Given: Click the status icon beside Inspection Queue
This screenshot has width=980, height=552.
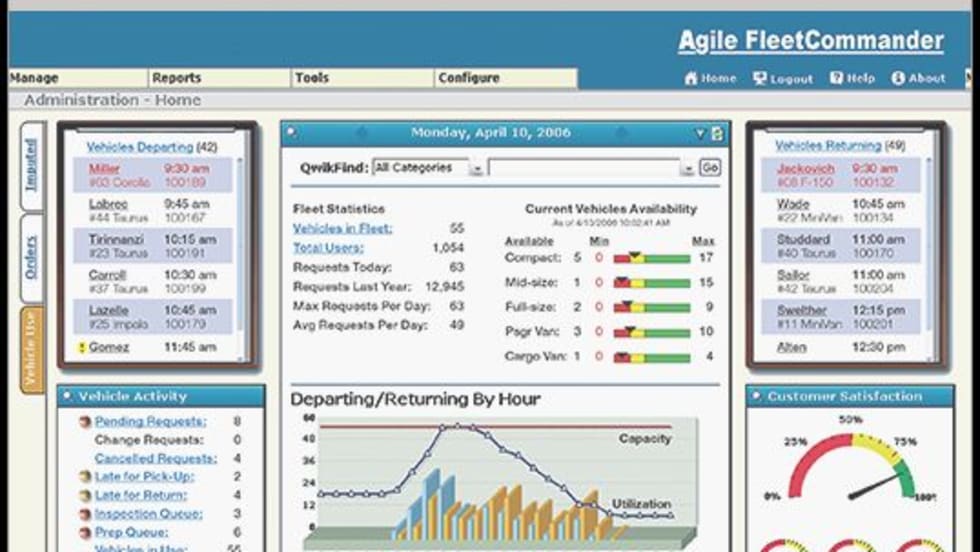Looking at the screenshot, I should click(84, 514).
